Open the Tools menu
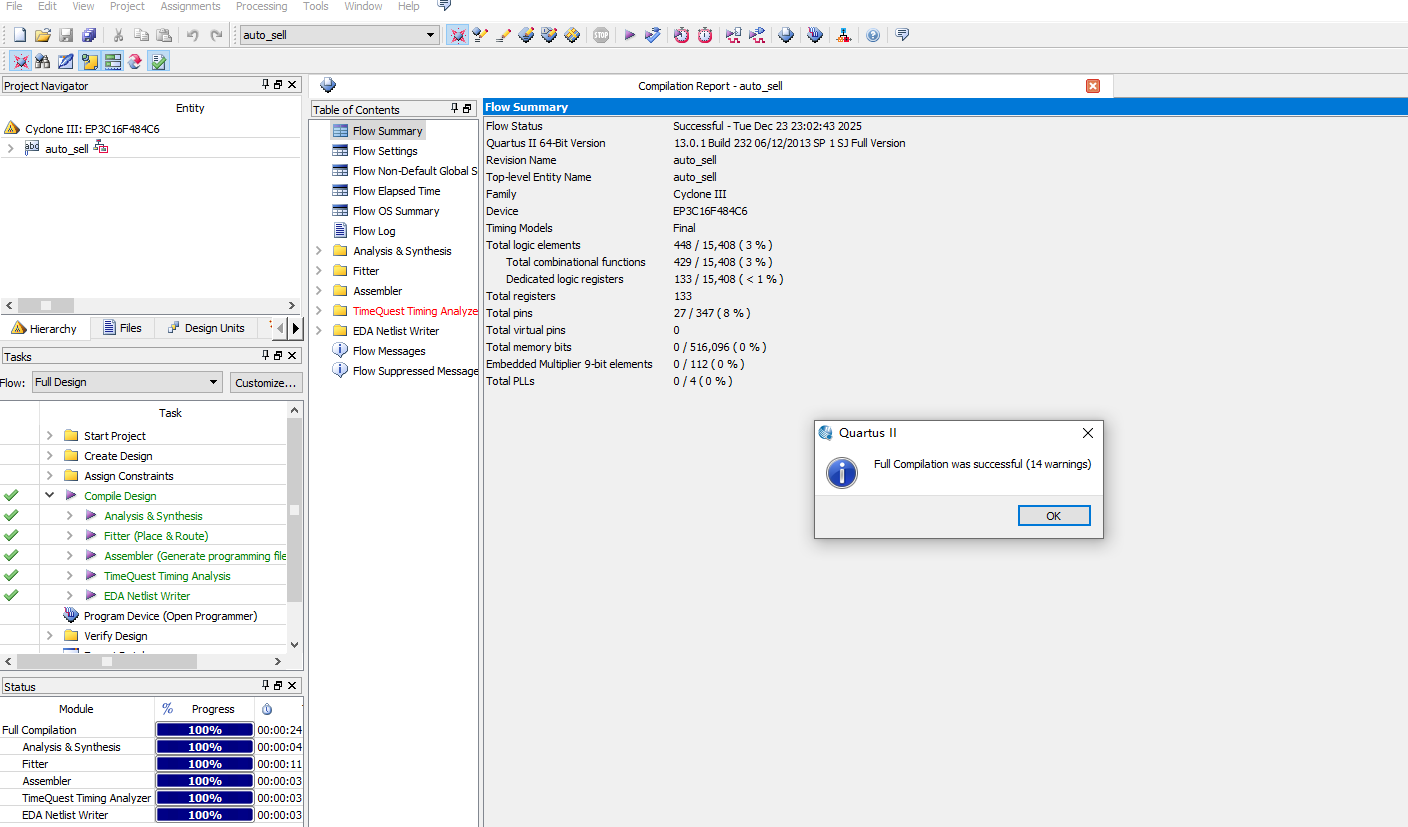The width and height of the screenshot is (1408, 827). tap(316, 6)
